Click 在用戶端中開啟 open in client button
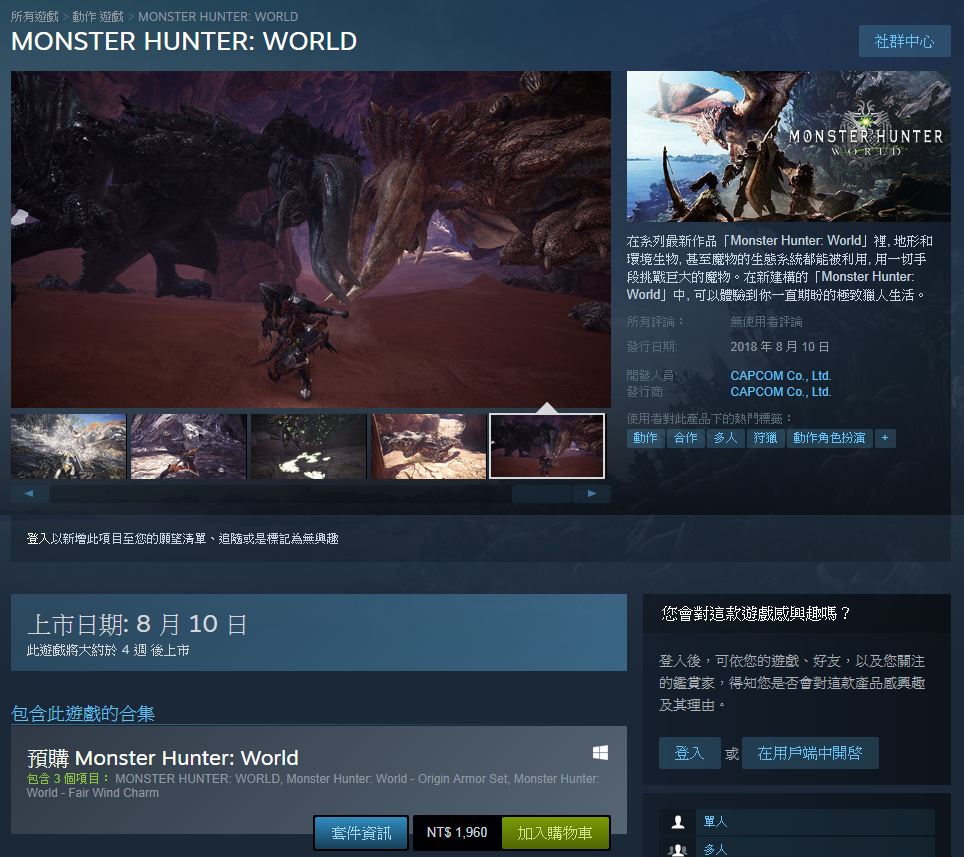This screenshot has height=857, width=964. 810,753
